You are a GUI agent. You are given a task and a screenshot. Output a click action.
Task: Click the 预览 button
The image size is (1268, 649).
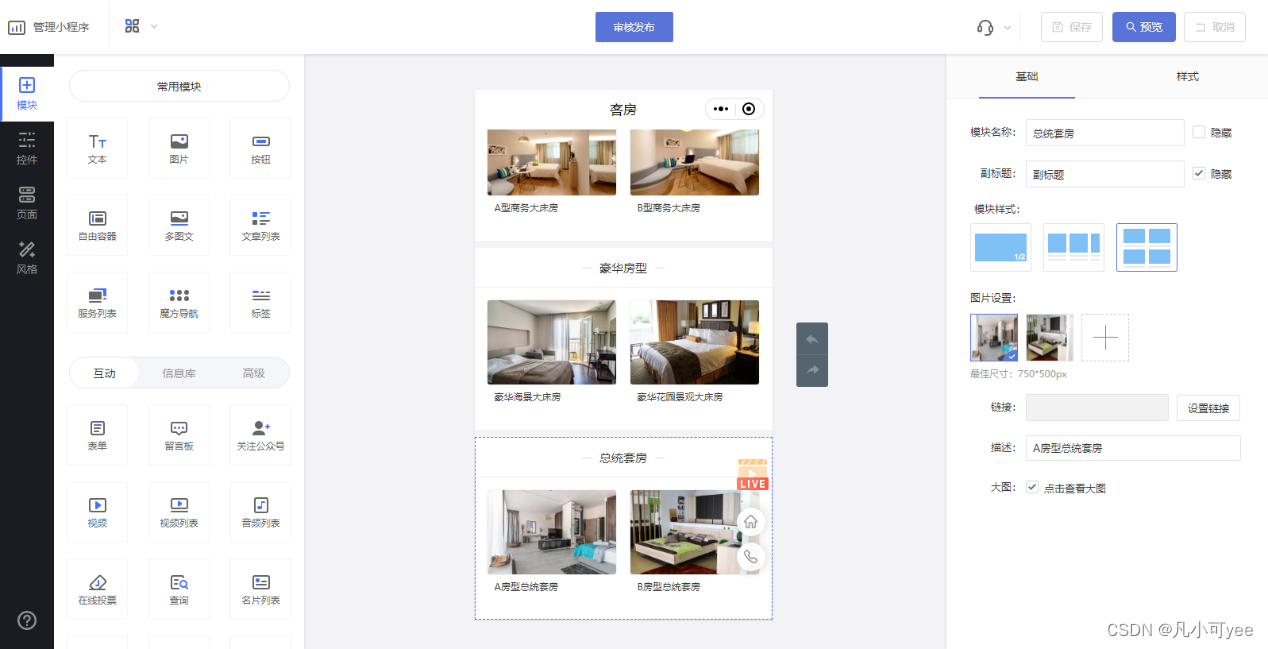[x=1144, y=27]
